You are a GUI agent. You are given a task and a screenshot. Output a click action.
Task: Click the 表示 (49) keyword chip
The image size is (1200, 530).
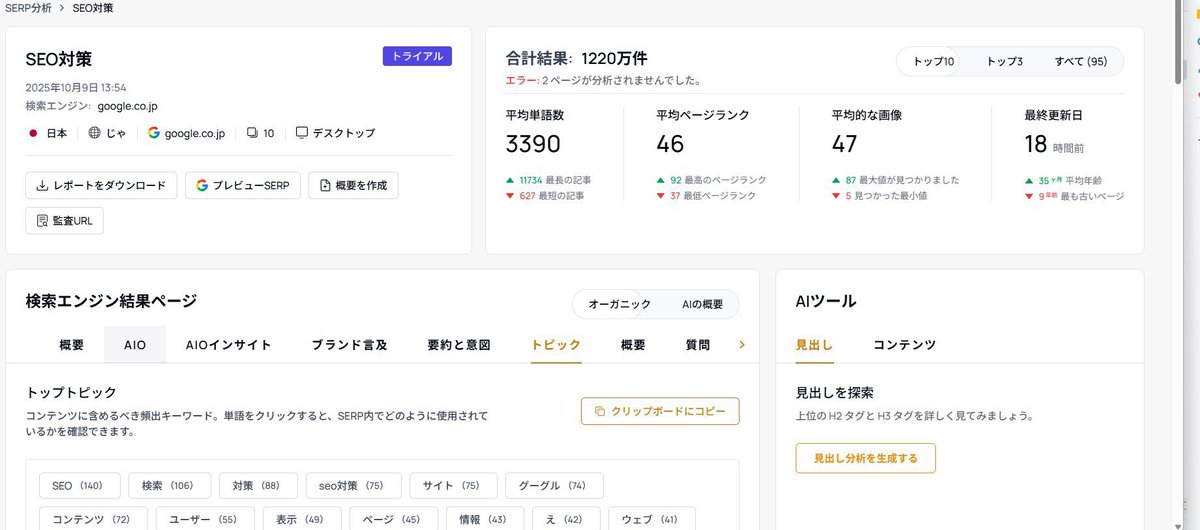(302, 519)
